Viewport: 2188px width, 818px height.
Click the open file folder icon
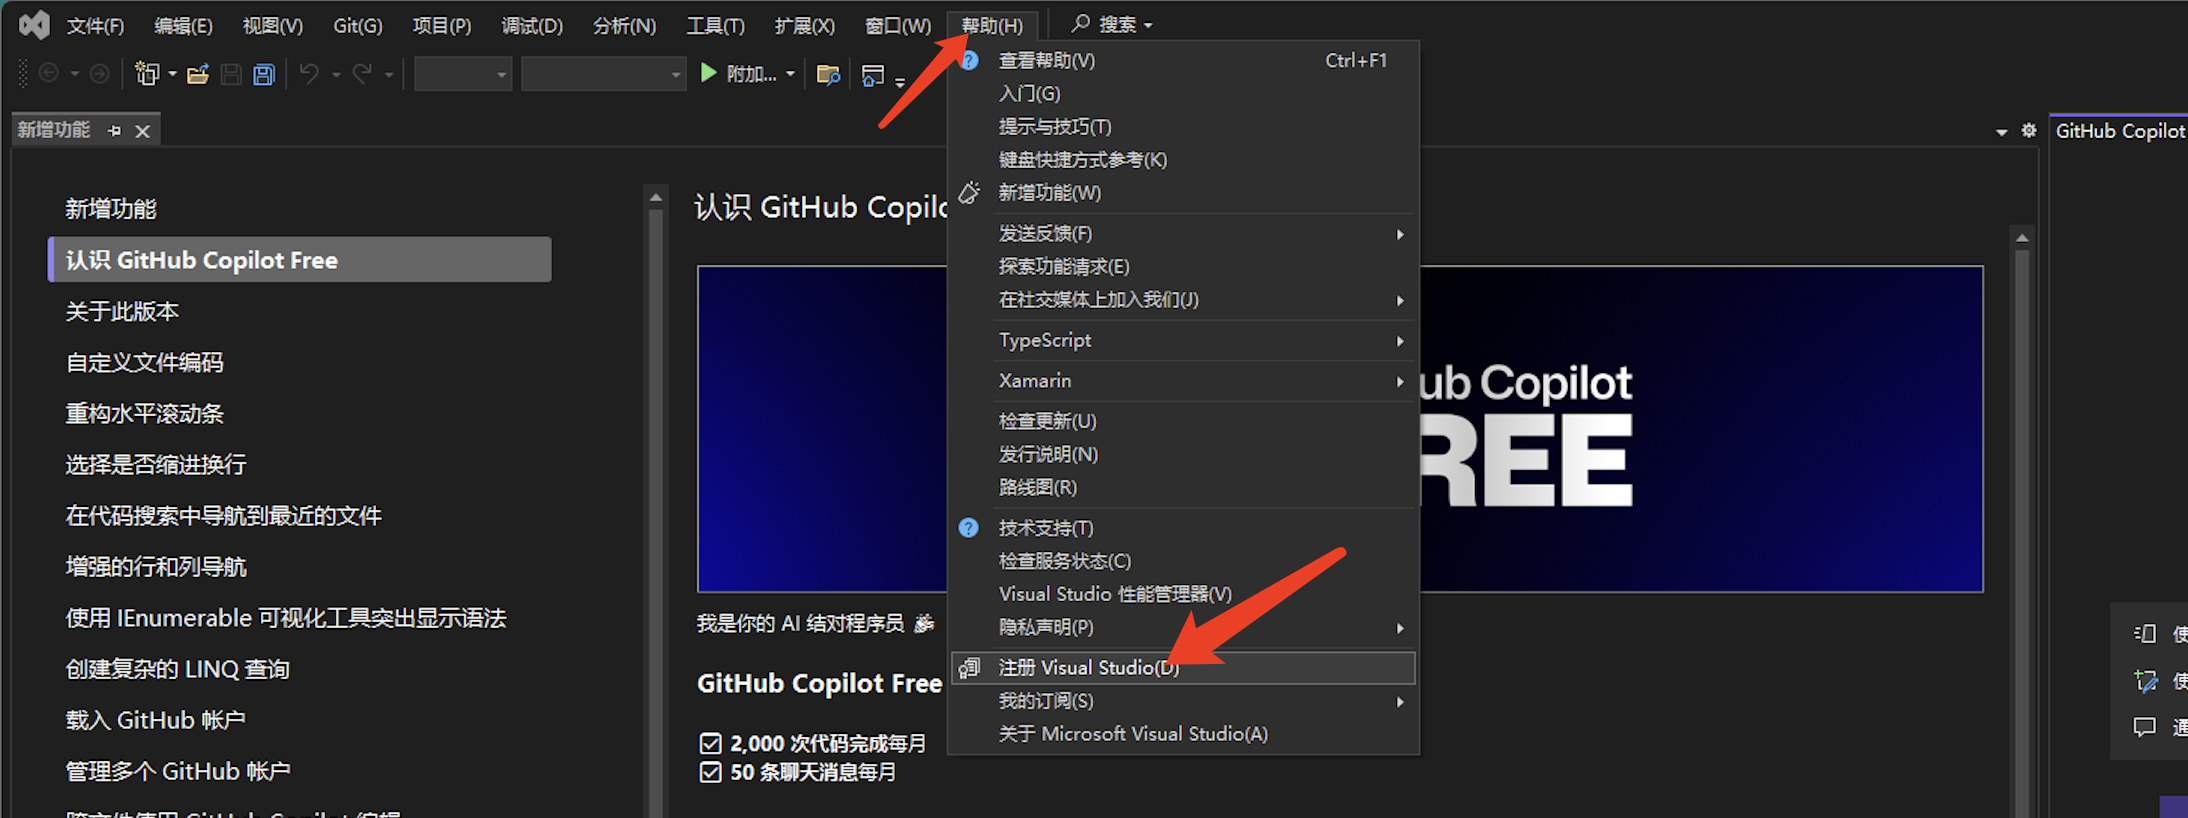198,74
